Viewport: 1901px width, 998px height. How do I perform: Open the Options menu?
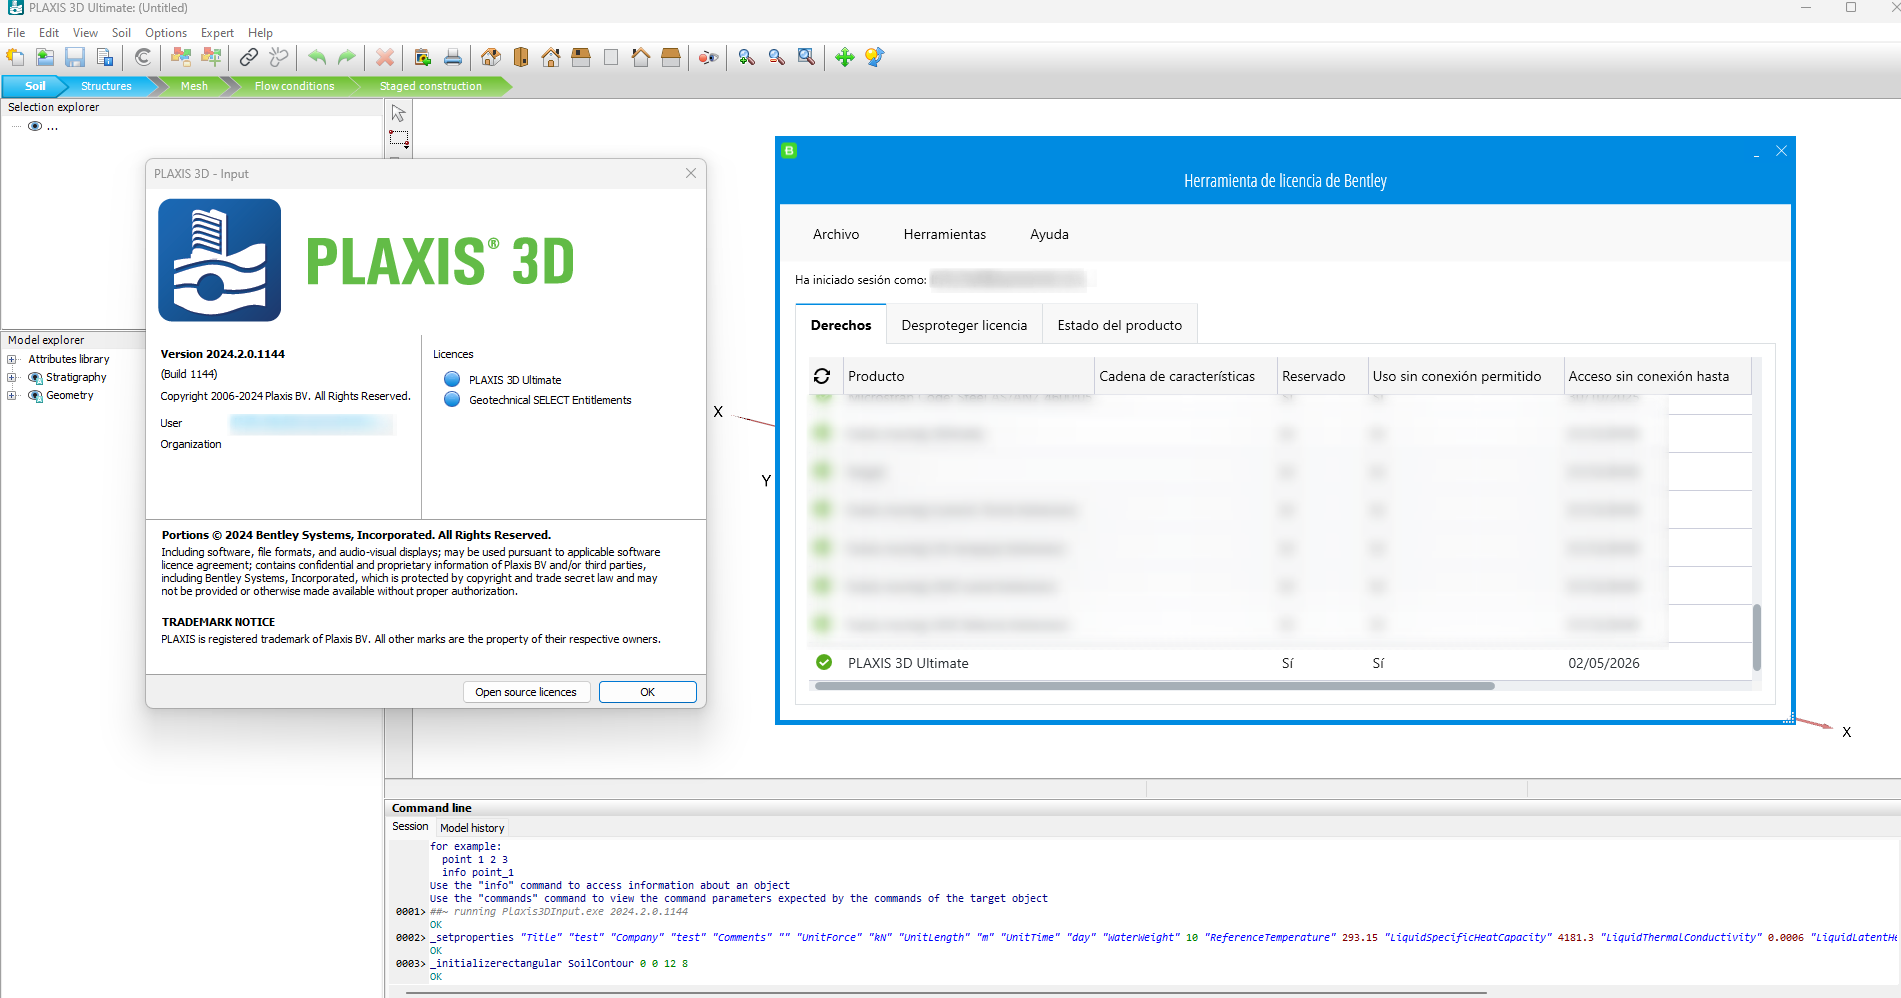point(166,33)
